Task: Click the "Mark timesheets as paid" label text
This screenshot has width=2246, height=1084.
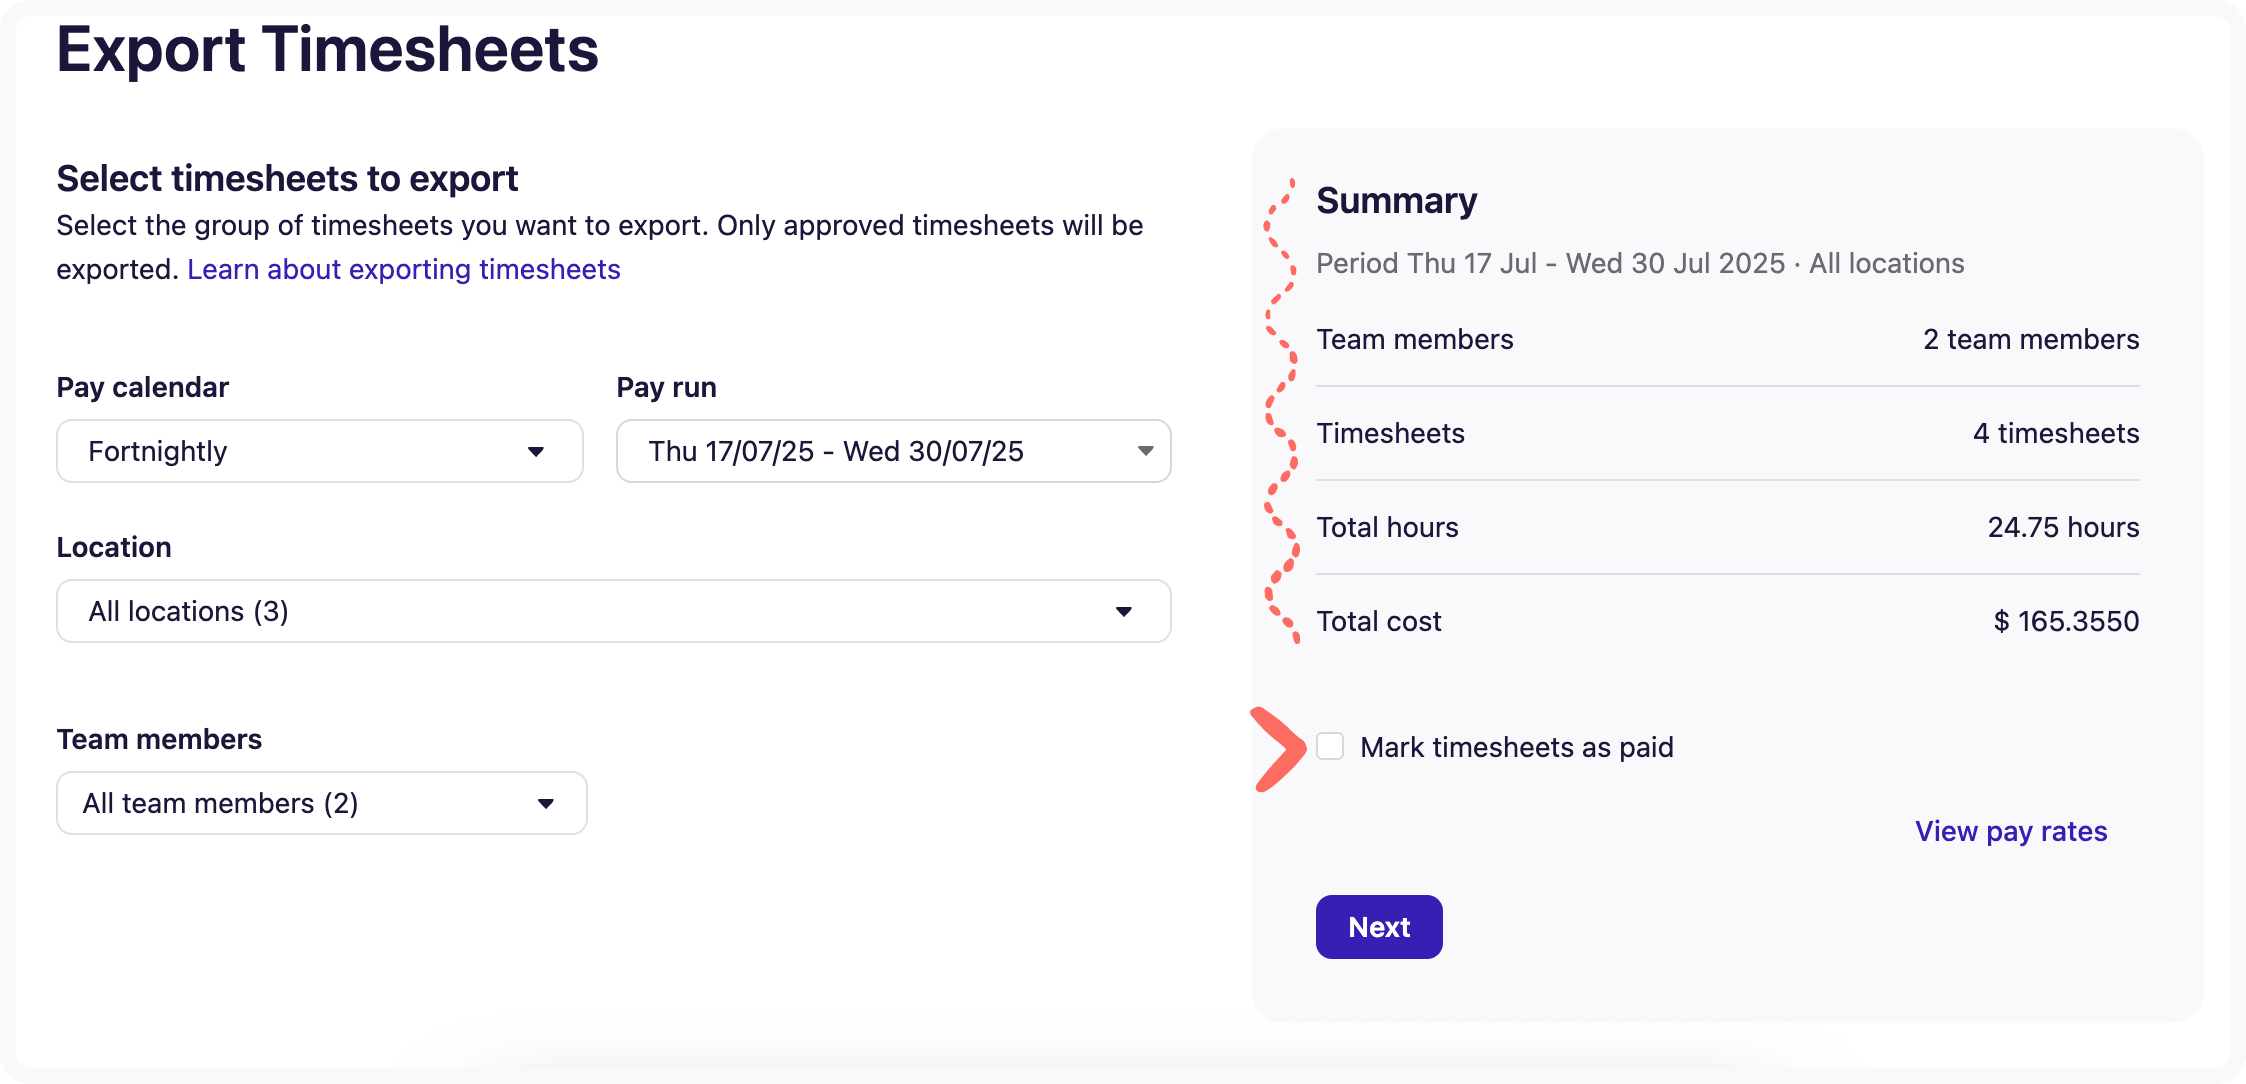Action: click(1516, 747)
